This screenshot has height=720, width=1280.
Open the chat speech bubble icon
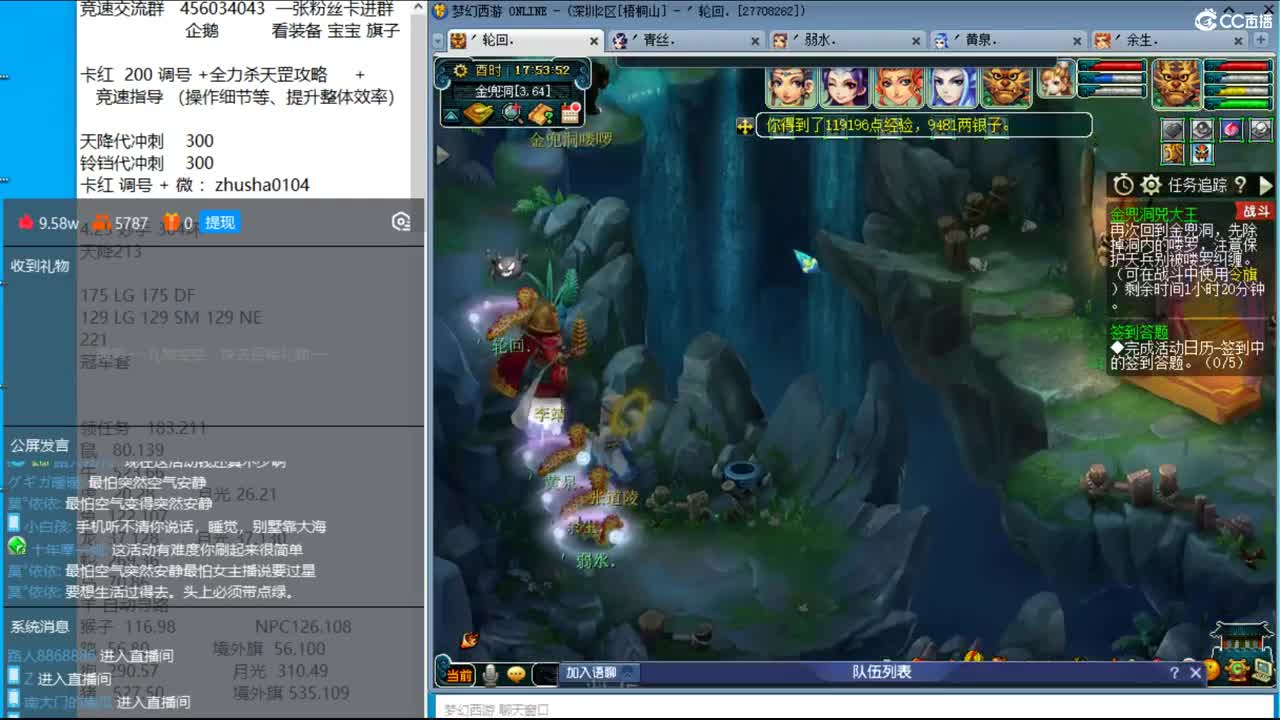516,675
